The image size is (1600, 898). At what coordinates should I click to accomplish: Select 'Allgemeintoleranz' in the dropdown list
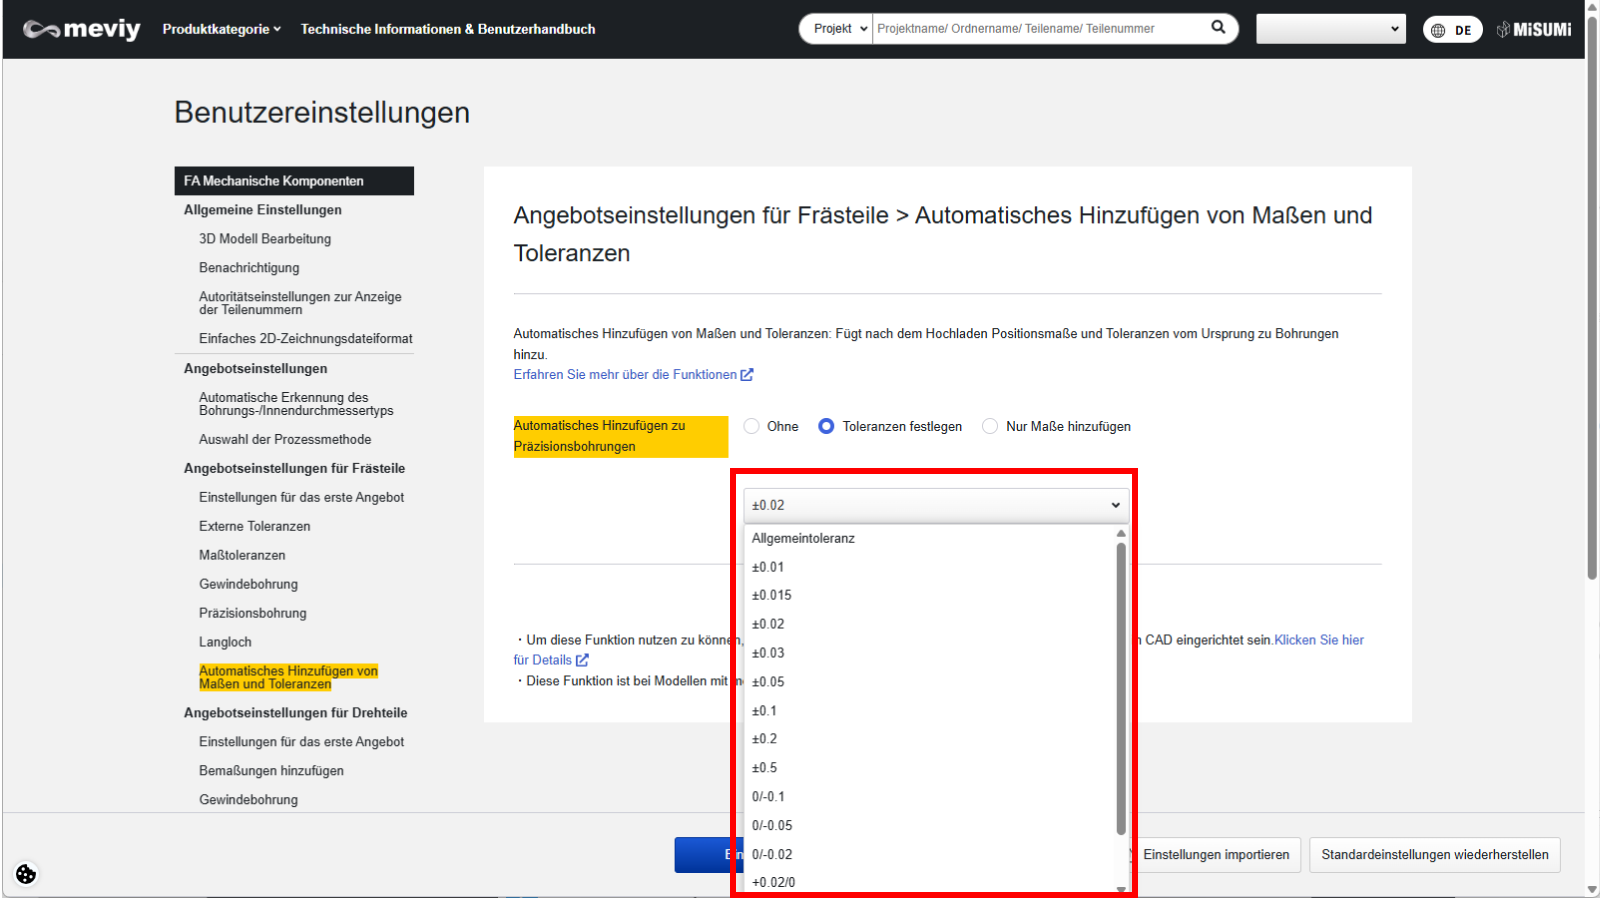tap(804, 538)
